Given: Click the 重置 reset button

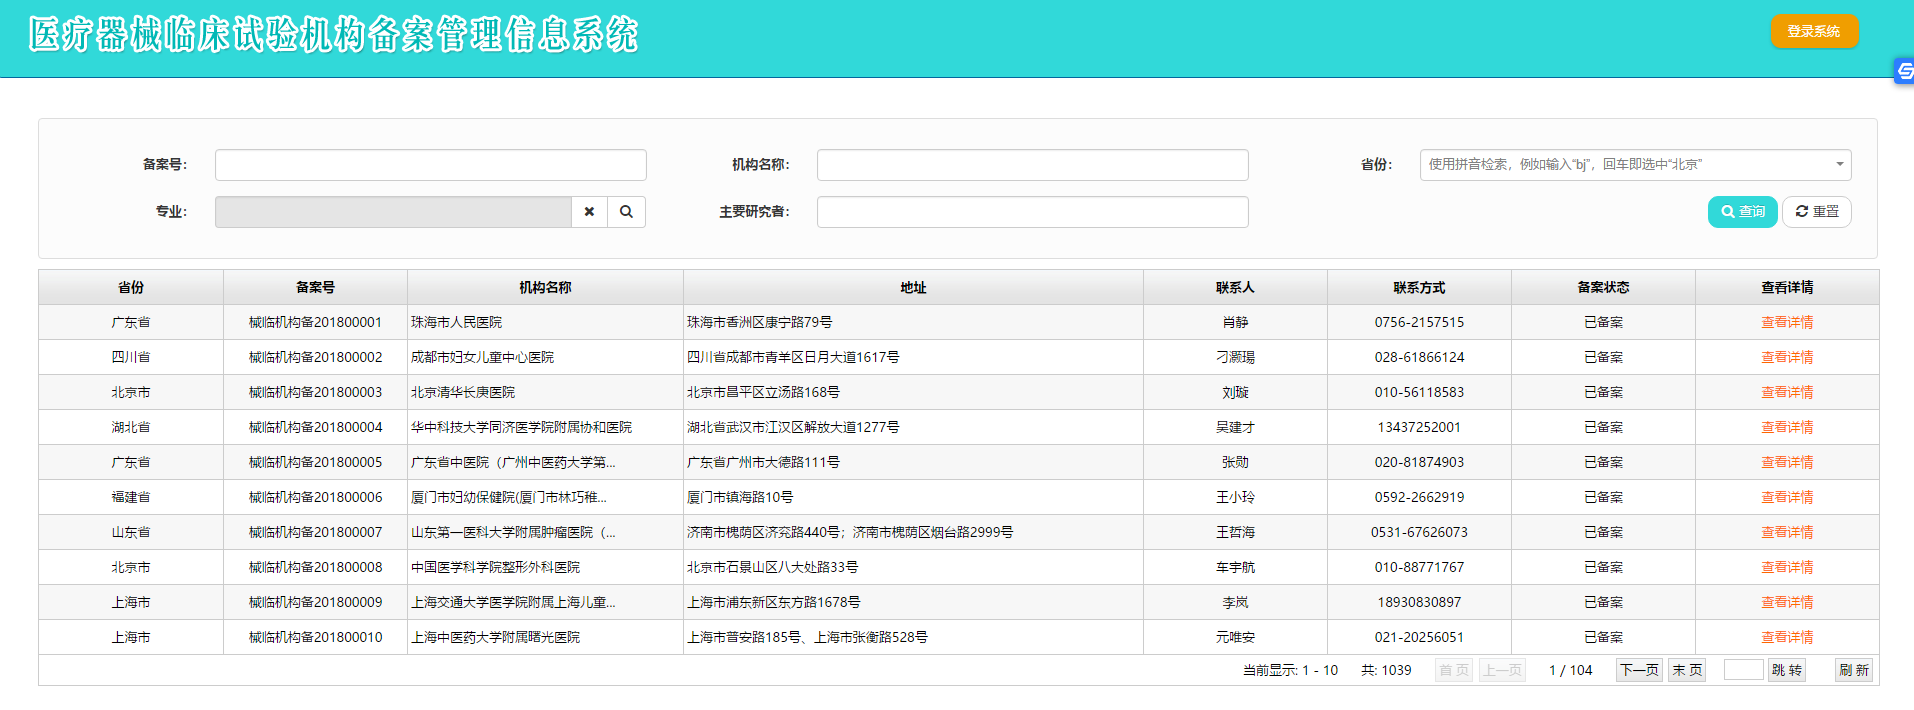Looking at the screenshot, I should 1816,212.
